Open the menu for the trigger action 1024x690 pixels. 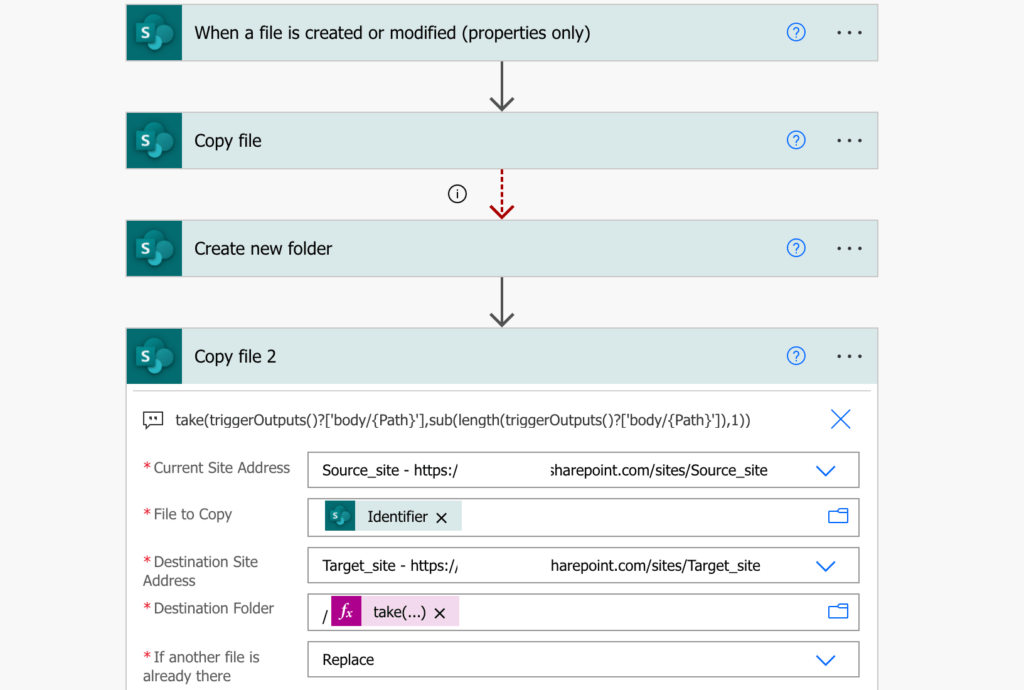pyautogui.click(x=849, y=32)
